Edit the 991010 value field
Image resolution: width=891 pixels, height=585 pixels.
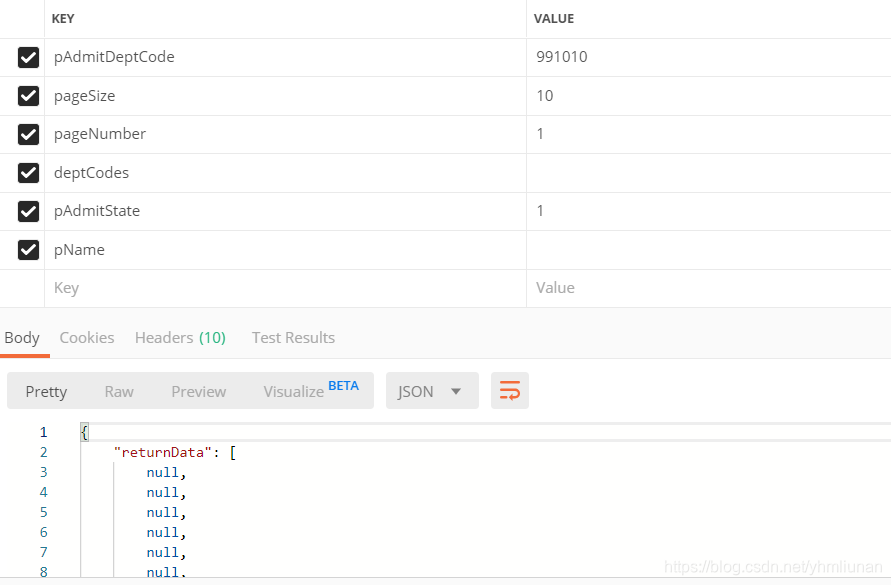(709, 57)
